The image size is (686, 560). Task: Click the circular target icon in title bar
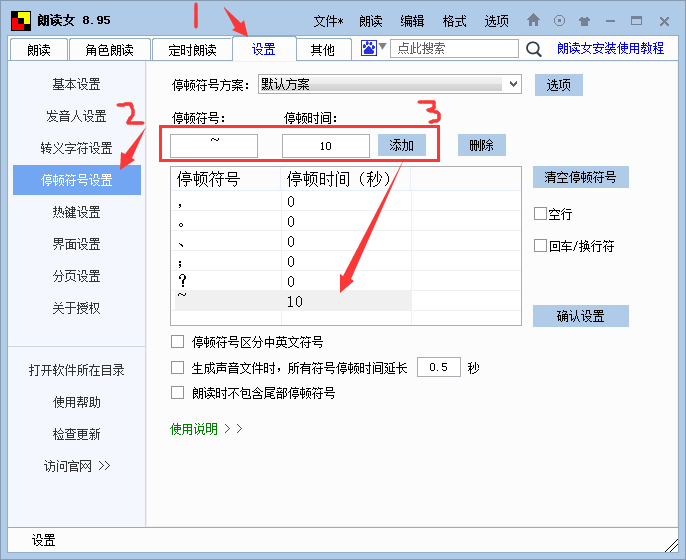coord(559,21)
